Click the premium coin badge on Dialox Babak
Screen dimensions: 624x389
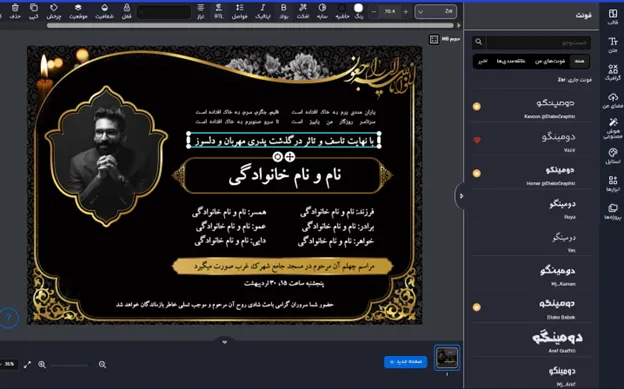tap(476, 307)
